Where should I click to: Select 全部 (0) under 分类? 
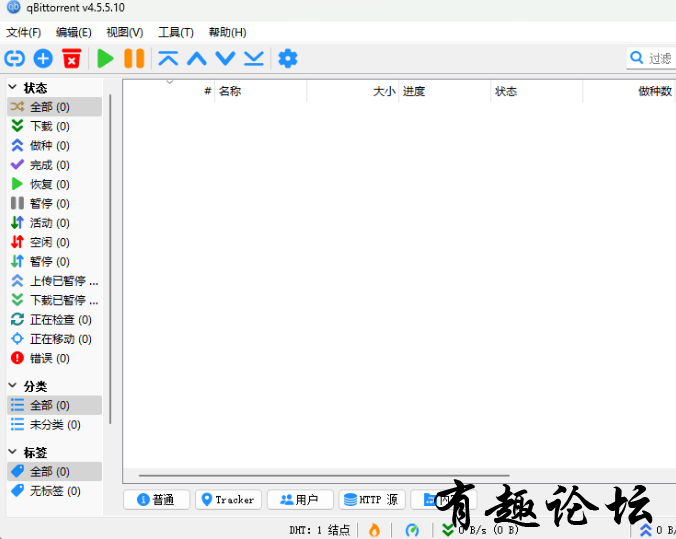(55, 405)
